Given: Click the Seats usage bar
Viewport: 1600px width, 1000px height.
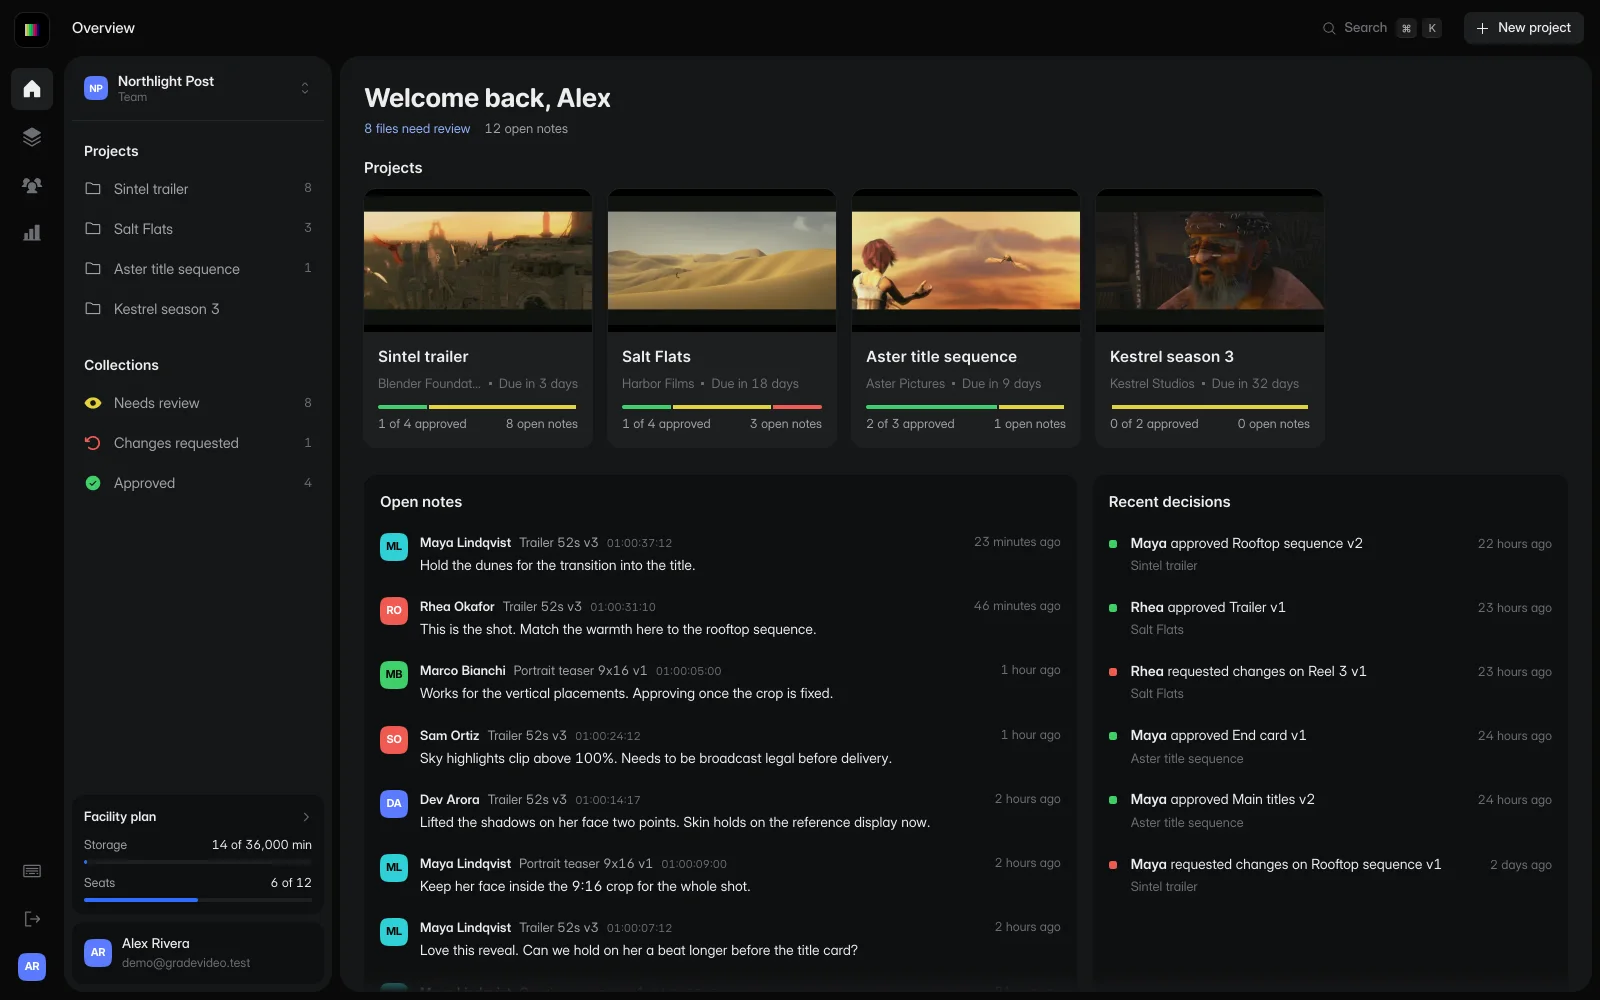Looking at the screenshot, I should pos(198,900).
